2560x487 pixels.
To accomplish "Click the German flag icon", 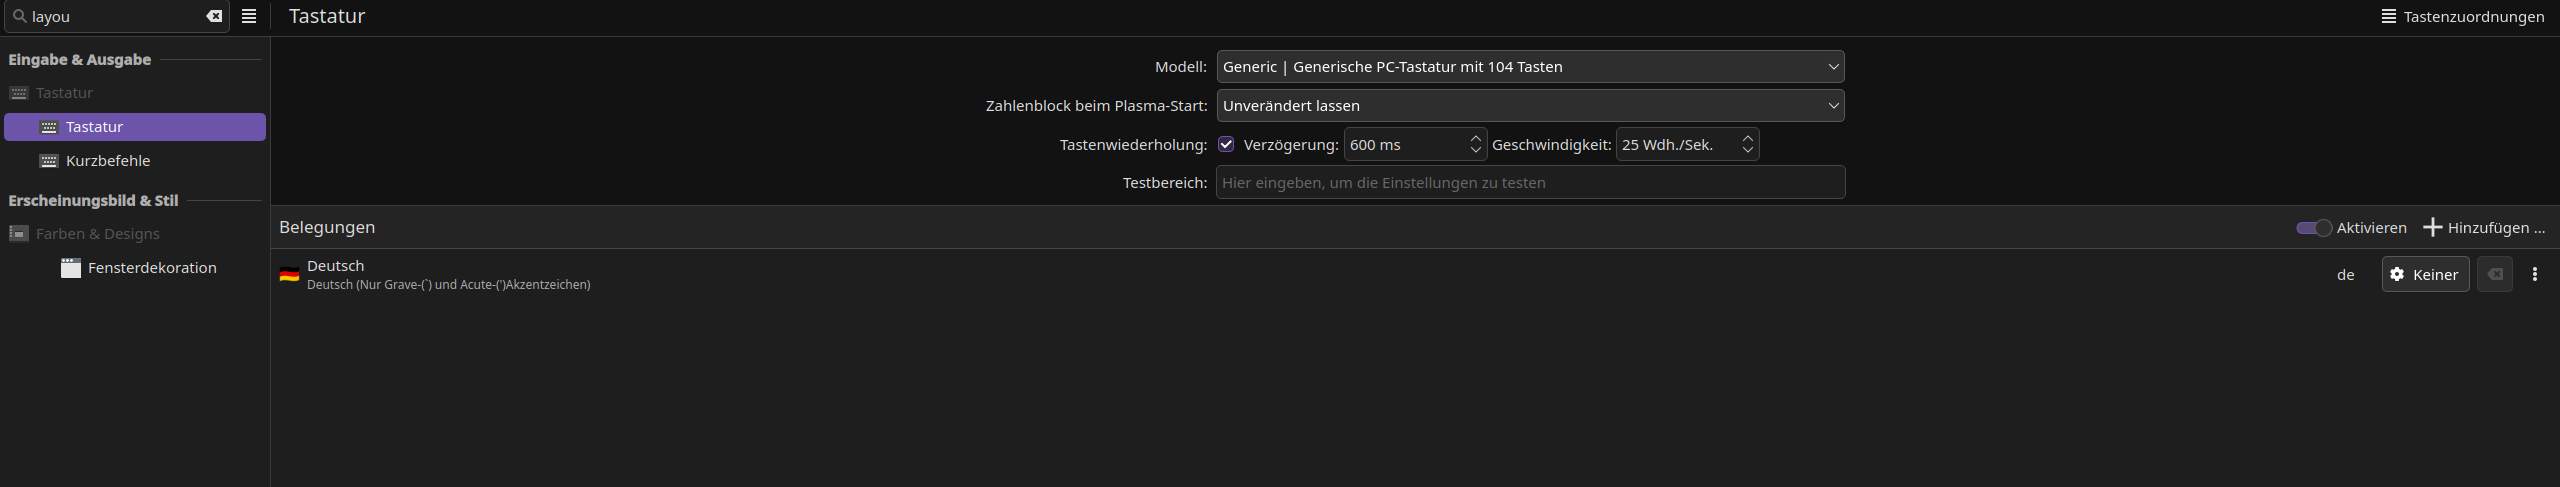I will (x=289, y=275).
